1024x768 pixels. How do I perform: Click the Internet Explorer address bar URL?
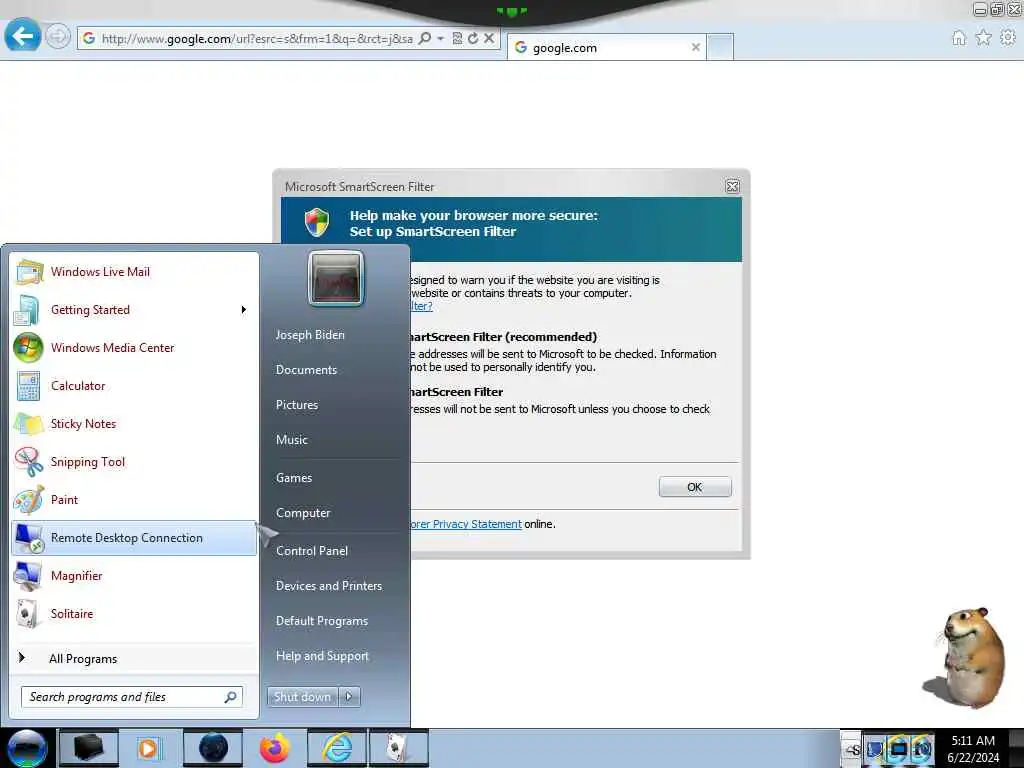(257, 39)
